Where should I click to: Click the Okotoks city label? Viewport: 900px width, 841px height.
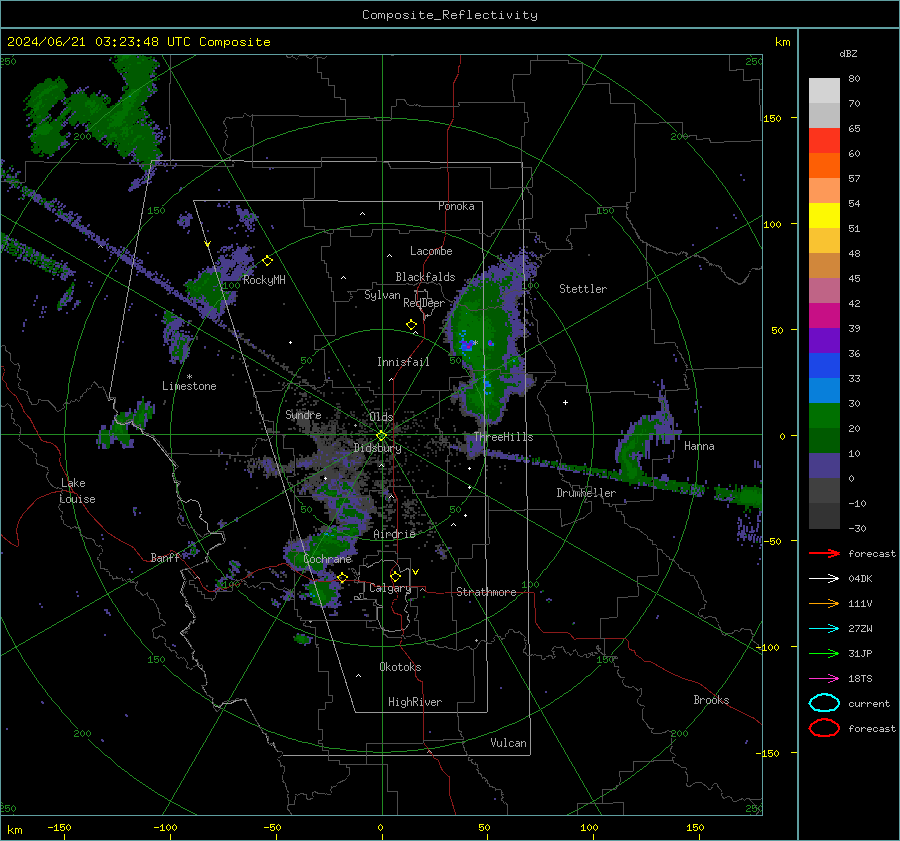(400, 667)
